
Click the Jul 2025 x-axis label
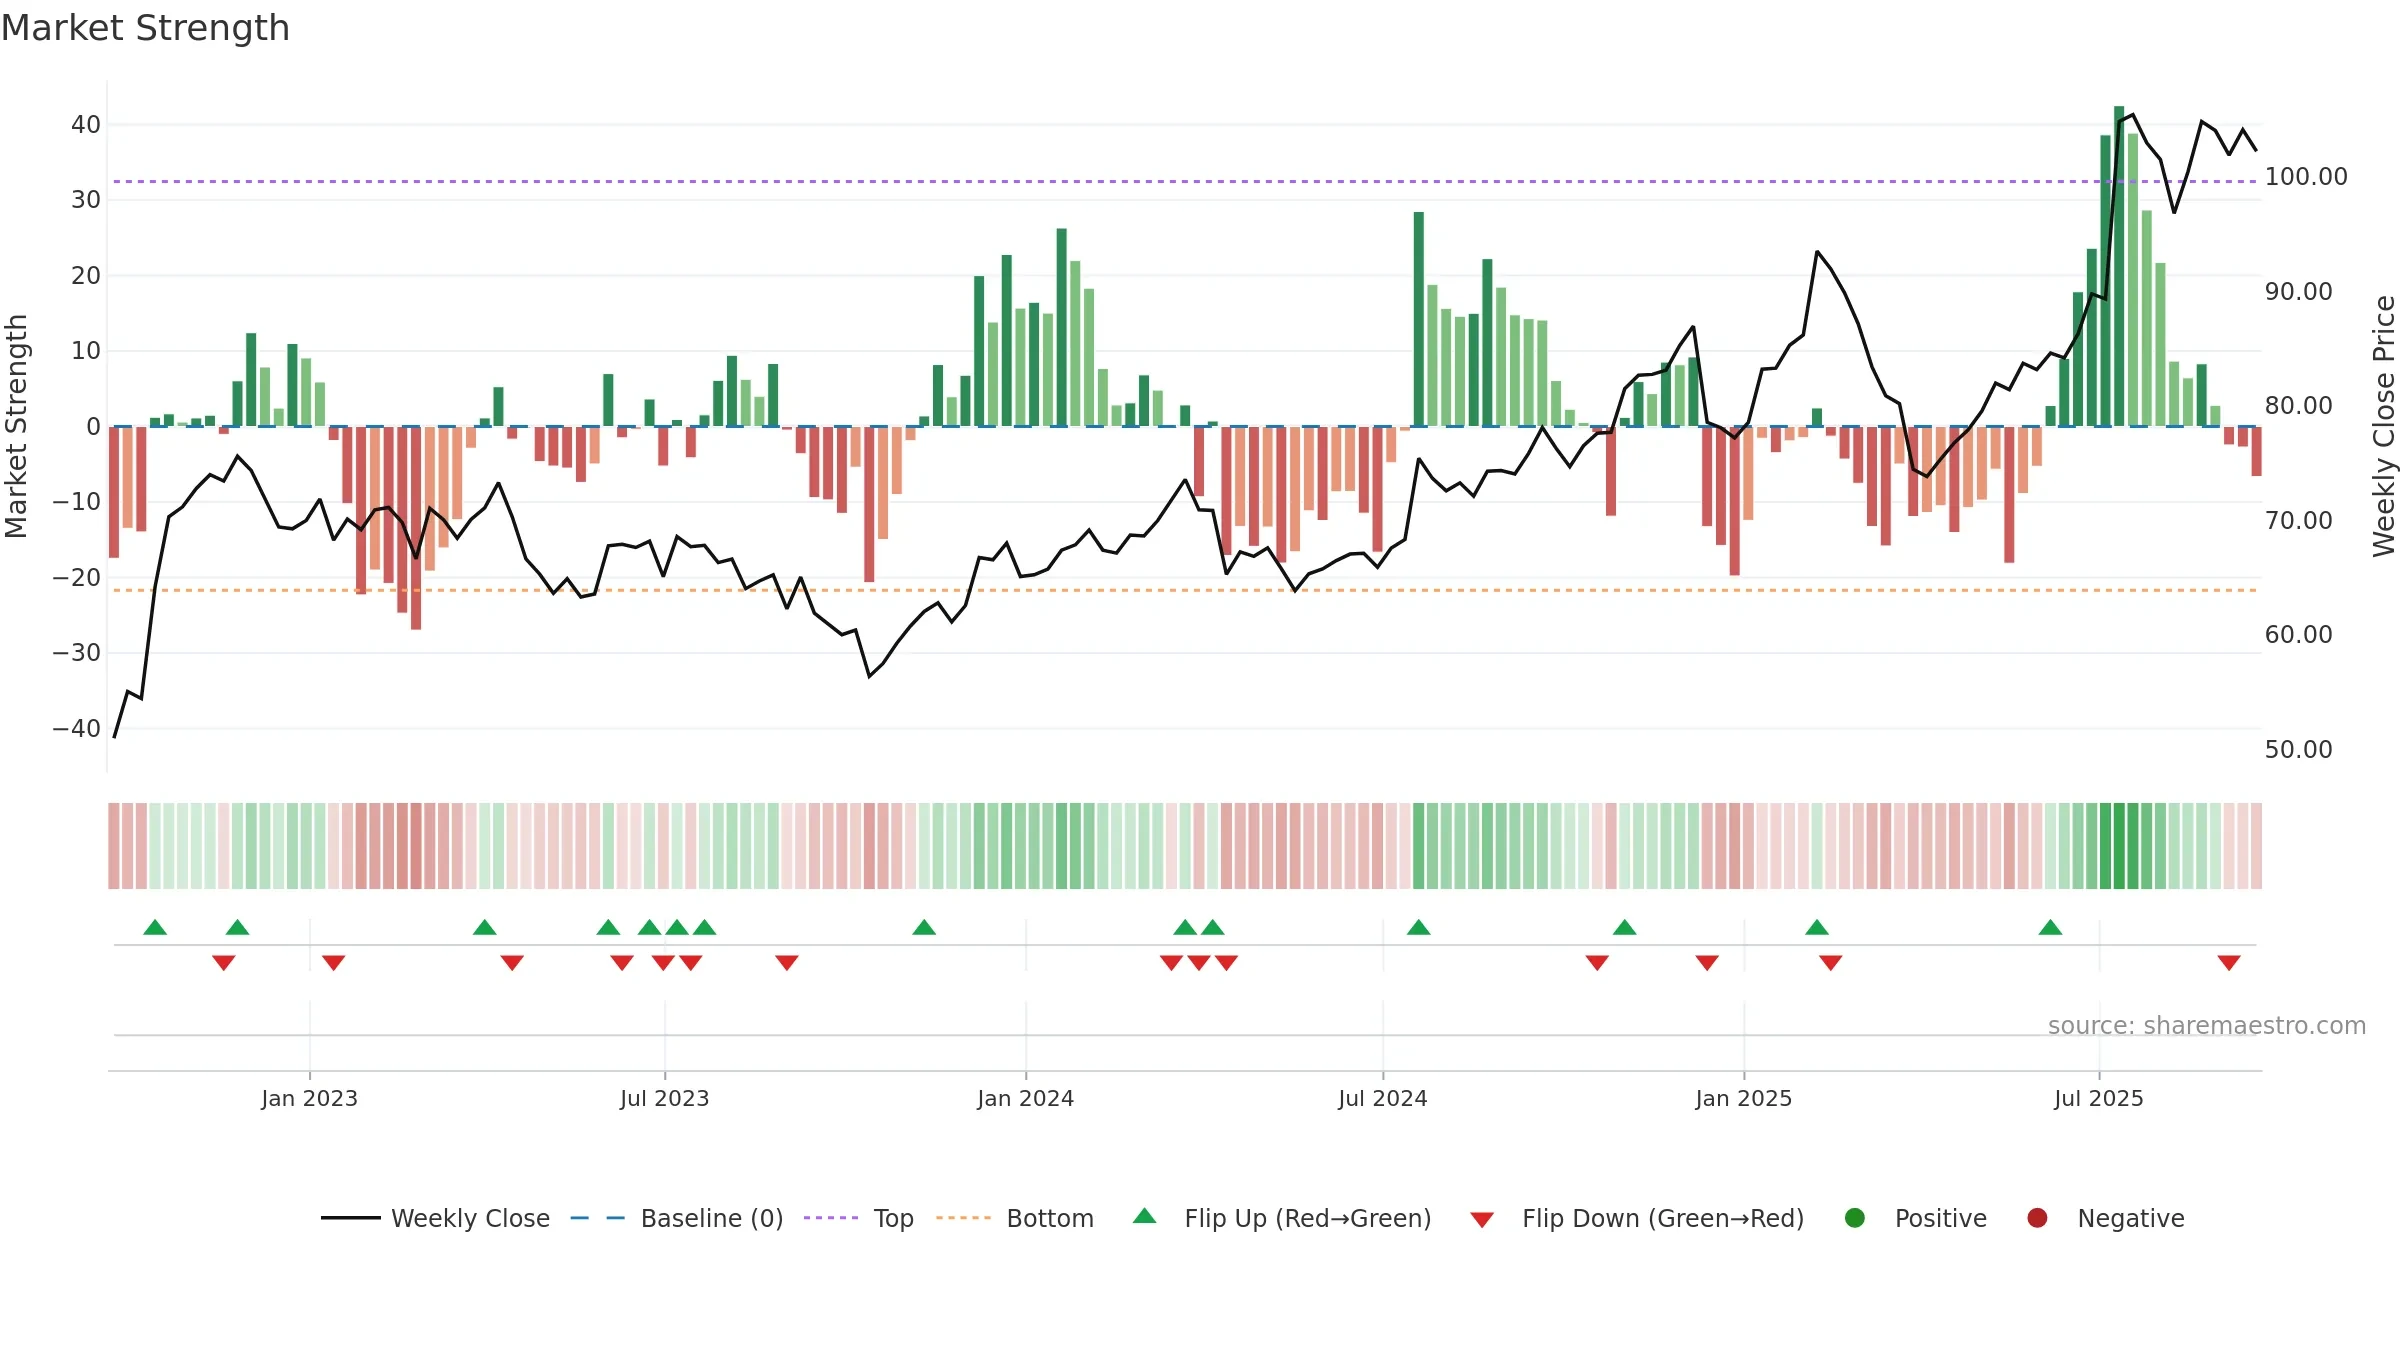(2098, 1098)
